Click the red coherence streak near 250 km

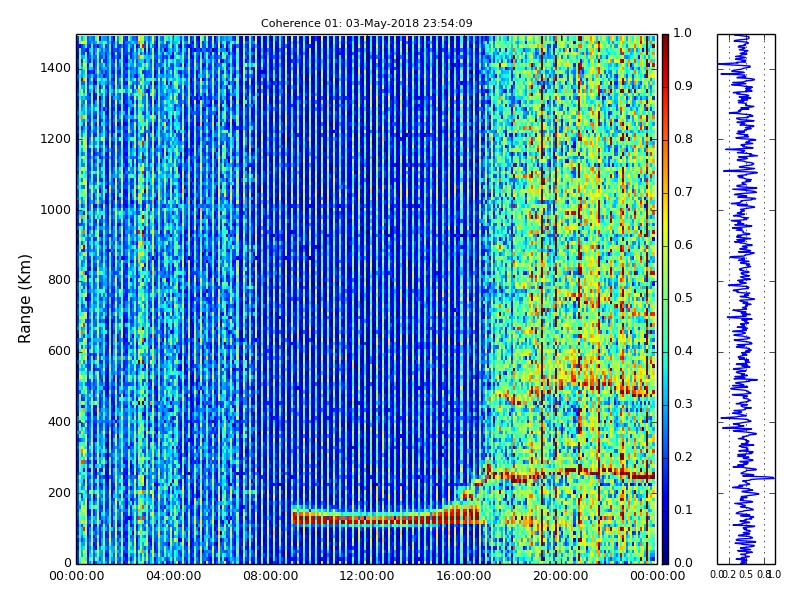(571, 474)
